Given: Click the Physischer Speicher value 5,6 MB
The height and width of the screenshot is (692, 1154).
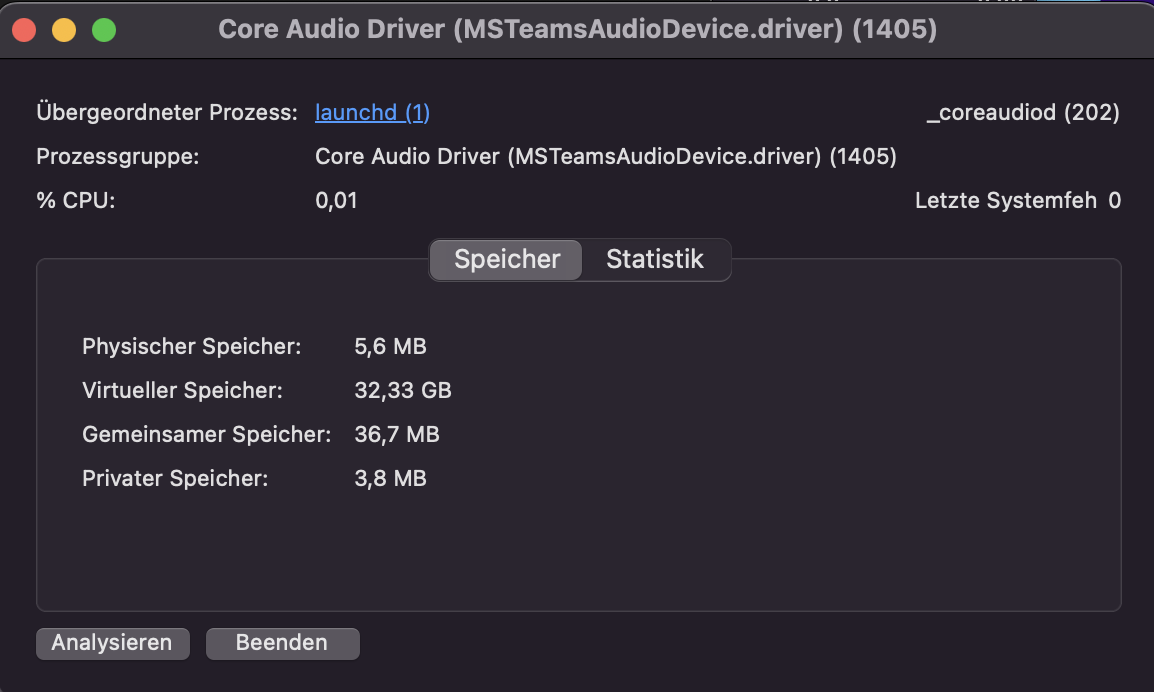Looking at the screenshot, I should (390, 347).
